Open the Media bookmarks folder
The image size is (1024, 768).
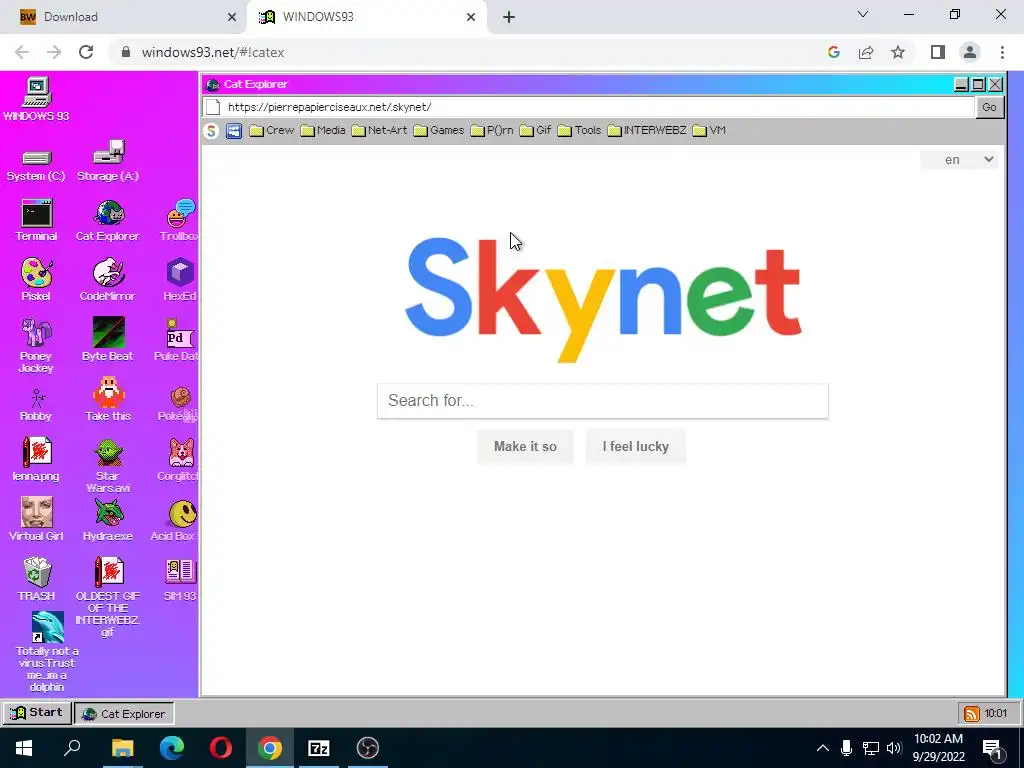(x=323, y=131)
